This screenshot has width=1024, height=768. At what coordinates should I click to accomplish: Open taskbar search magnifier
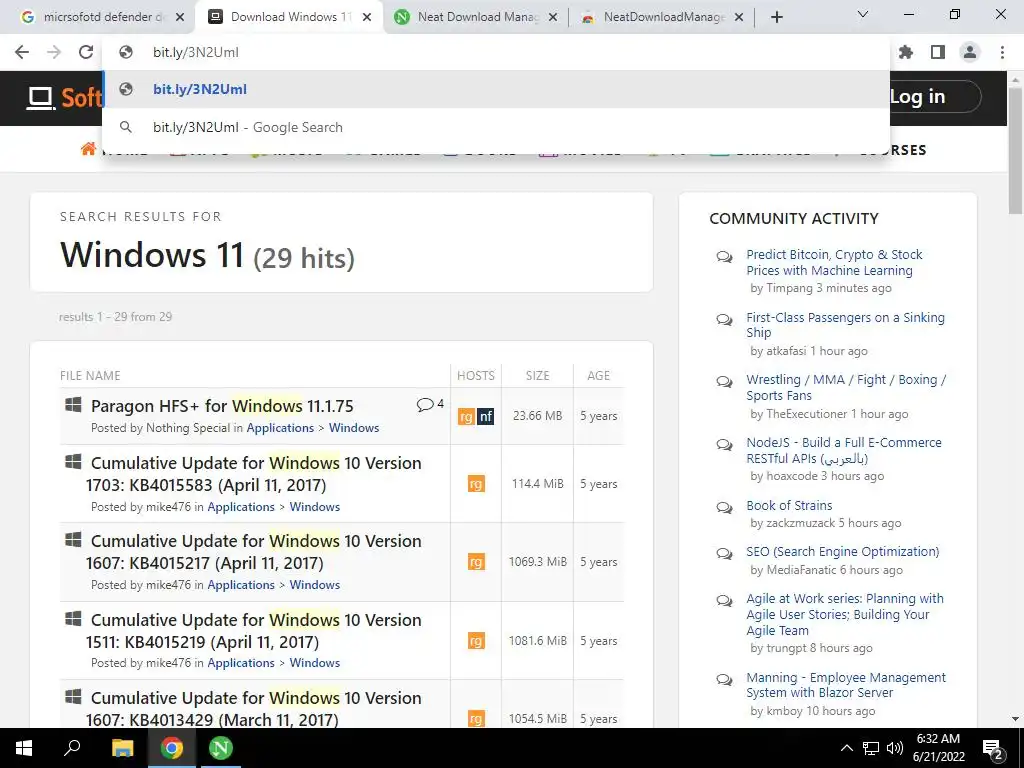pos(72,748)
